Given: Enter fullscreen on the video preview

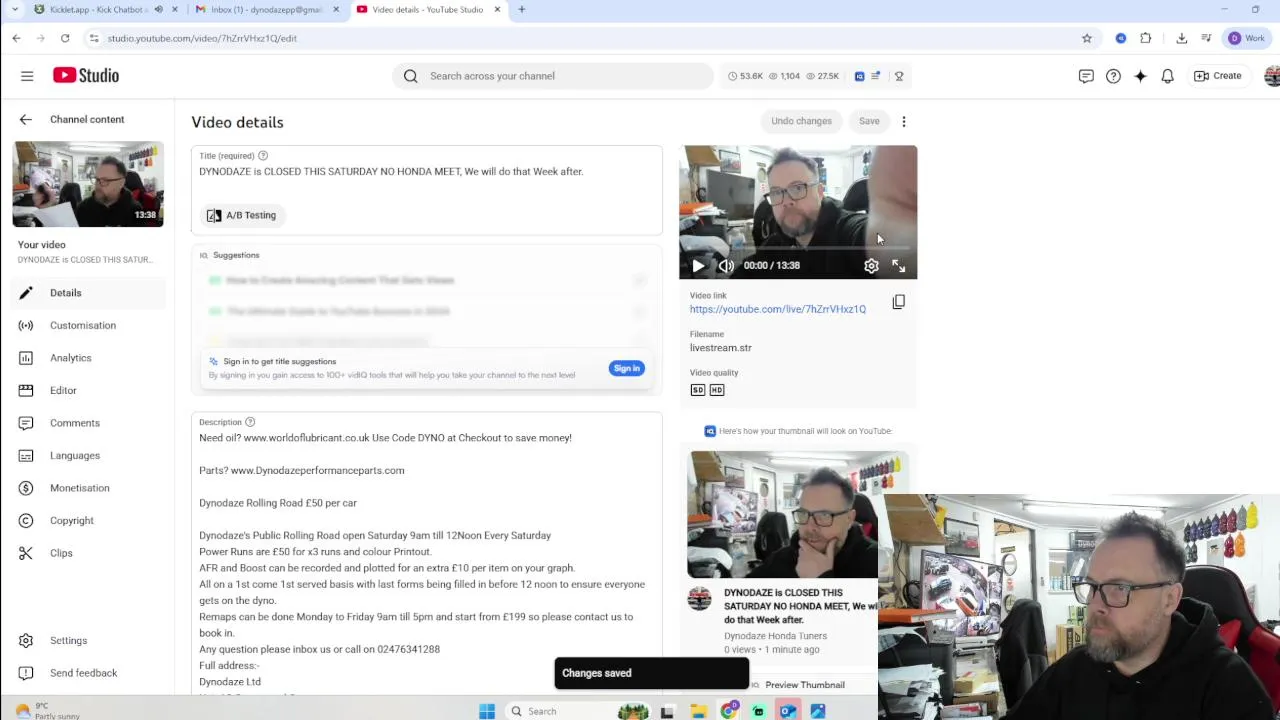Looking at the screenshot, I should click(898, 266).
